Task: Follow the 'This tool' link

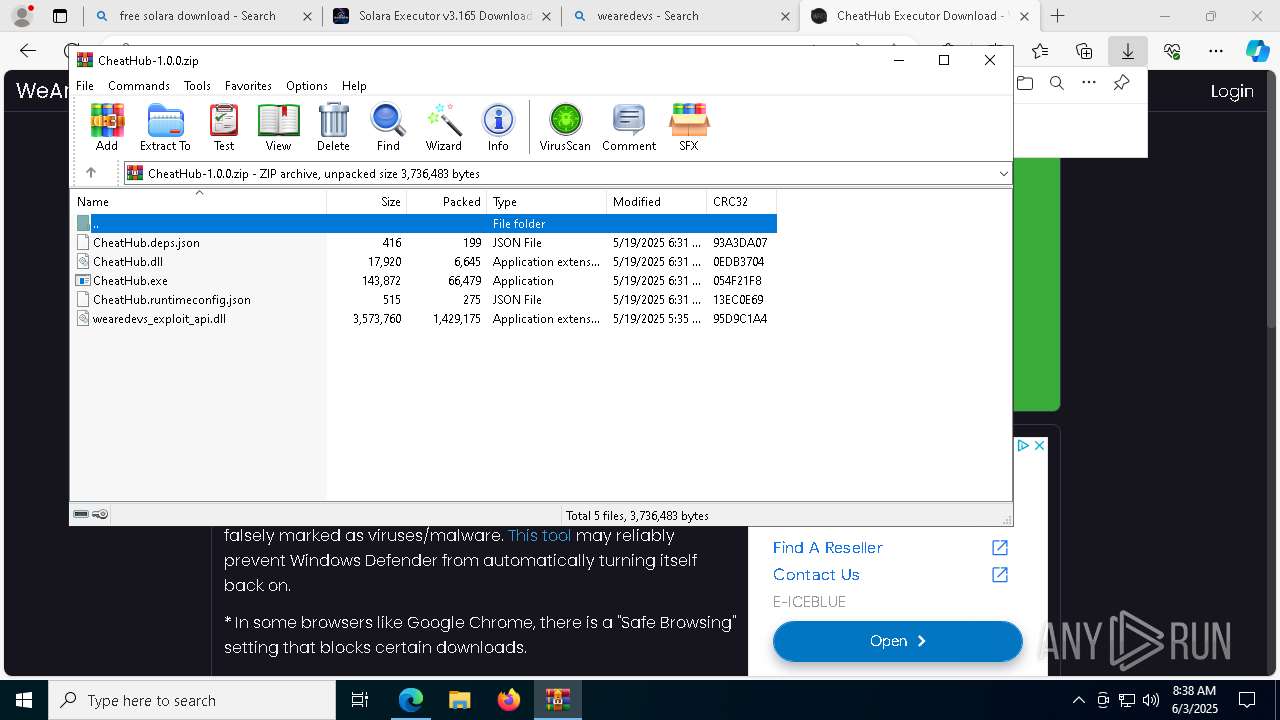Action: [540, 535]
